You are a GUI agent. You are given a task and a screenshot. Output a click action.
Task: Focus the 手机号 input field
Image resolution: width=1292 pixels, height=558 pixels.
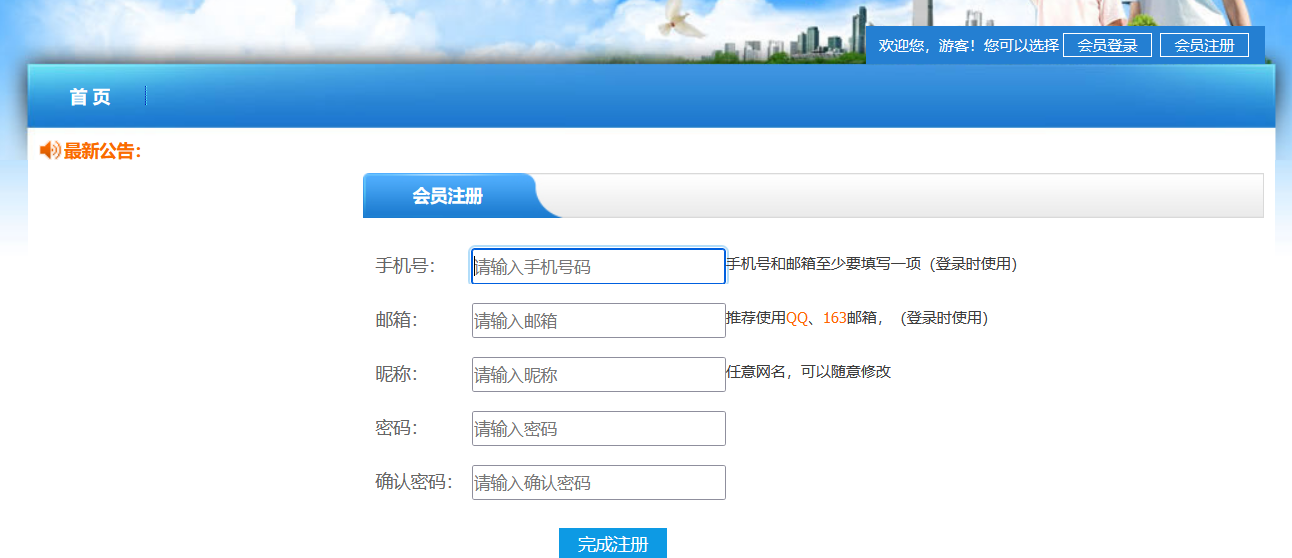coord(598,267)
